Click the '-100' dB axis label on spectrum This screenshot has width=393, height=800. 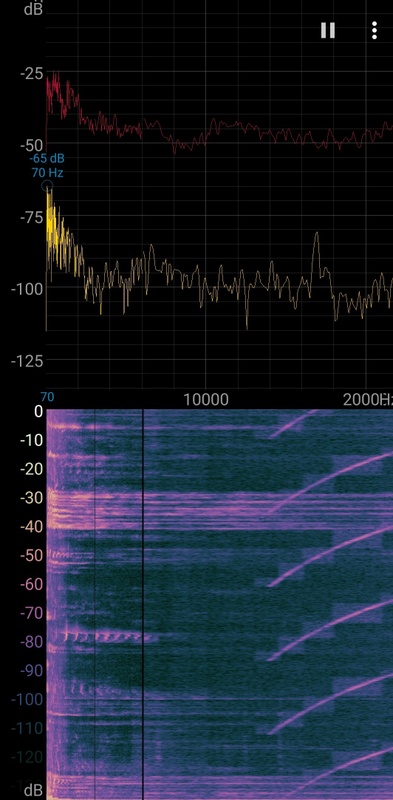[28, 289]
